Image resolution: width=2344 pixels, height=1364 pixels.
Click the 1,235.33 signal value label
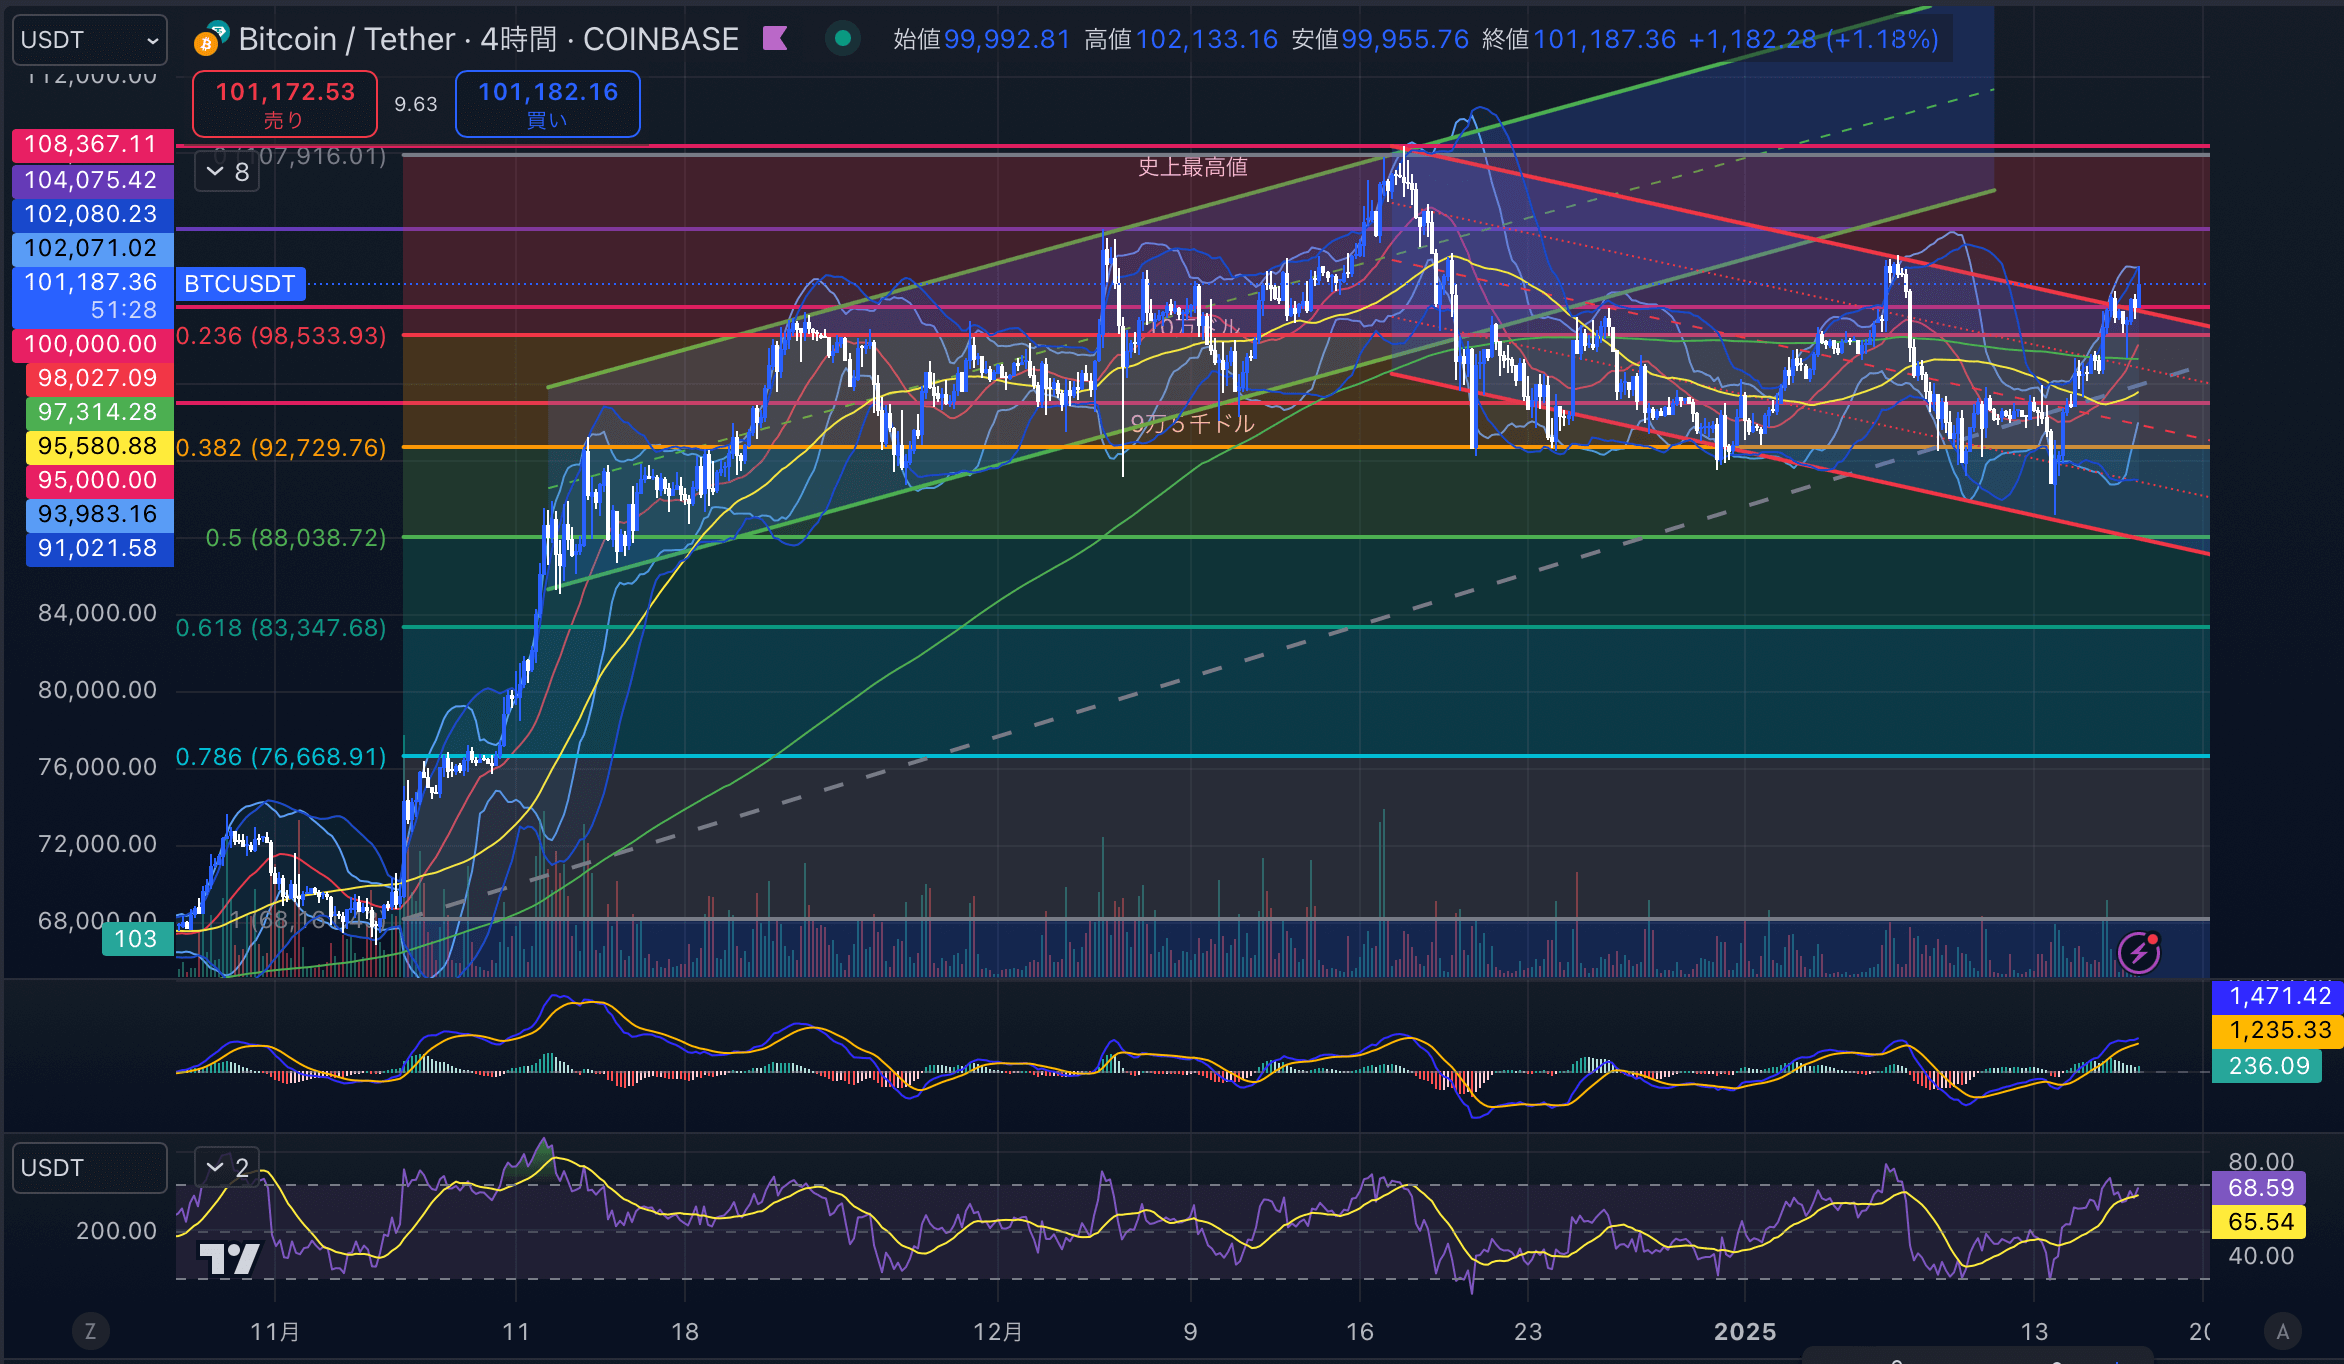click(2279, 1030)
